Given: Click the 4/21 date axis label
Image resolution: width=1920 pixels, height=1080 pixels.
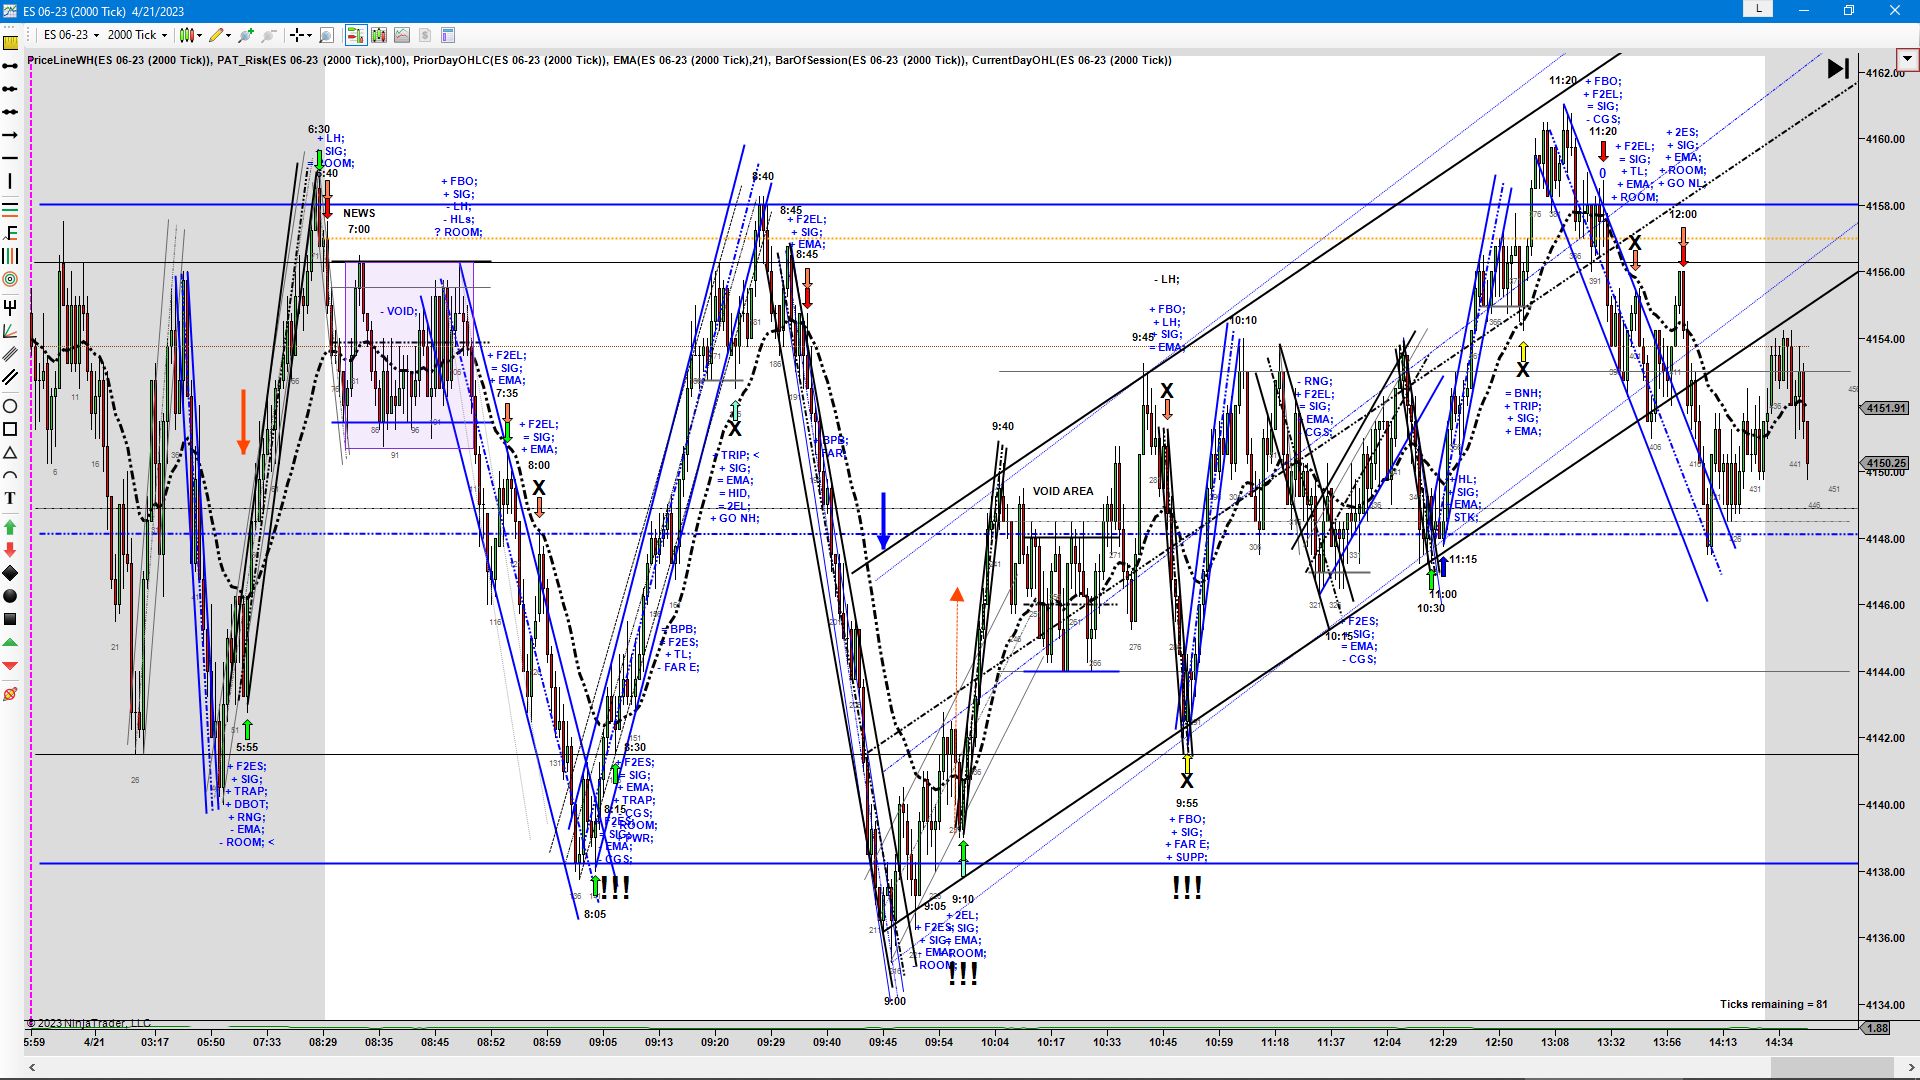Looking at the screenshot, I should [94, 1042].
